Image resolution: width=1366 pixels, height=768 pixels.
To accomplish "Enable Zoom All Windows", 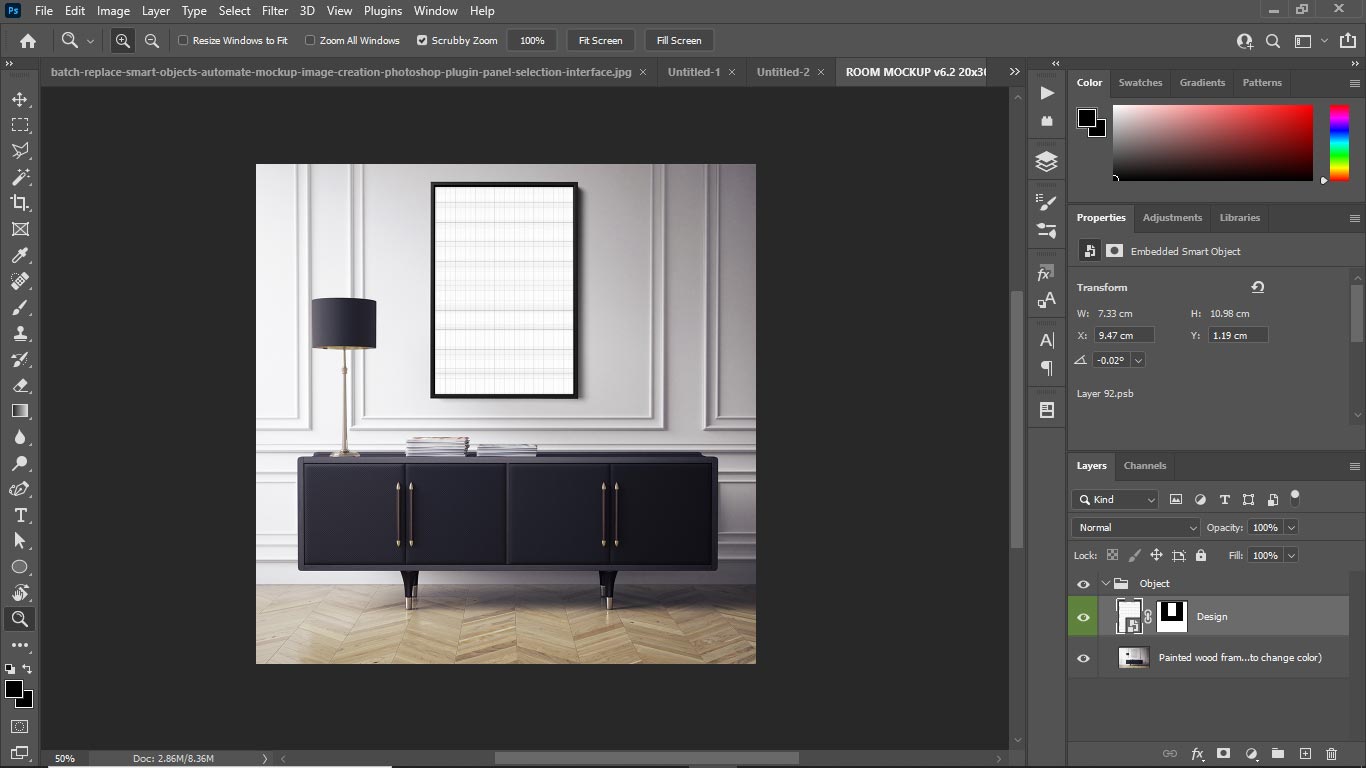I will coord(310,40).
